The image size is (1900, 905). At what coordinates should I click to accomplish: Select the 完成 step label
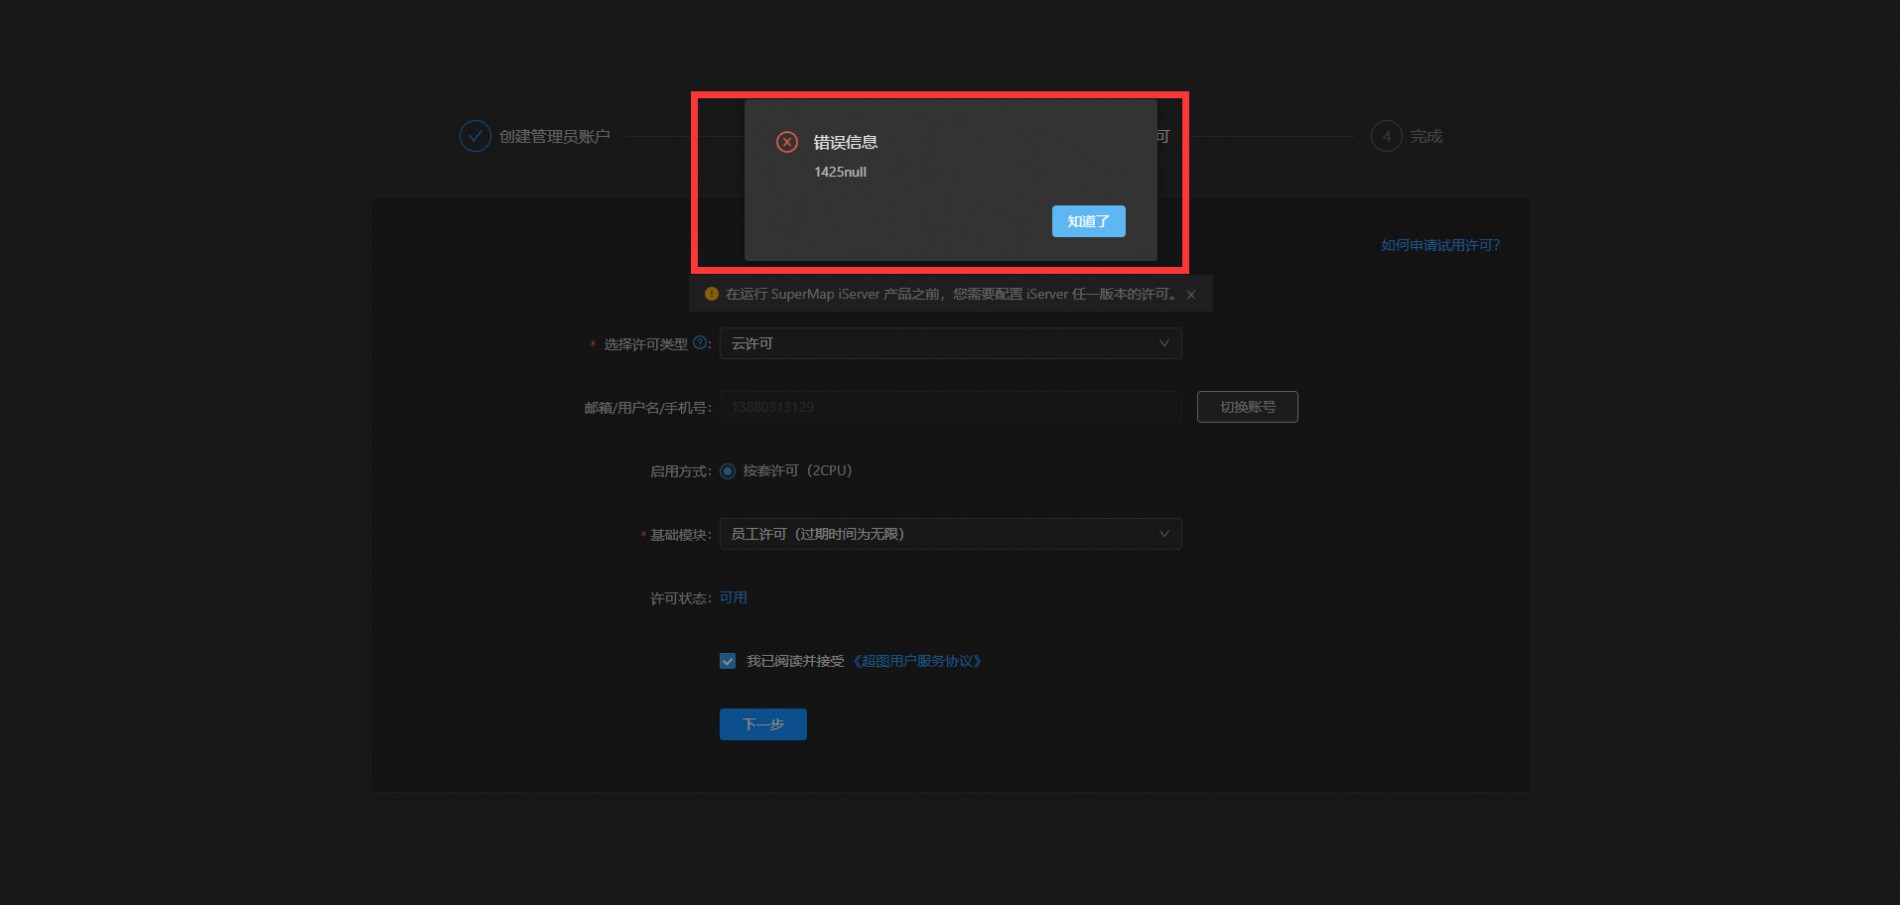1426,136
